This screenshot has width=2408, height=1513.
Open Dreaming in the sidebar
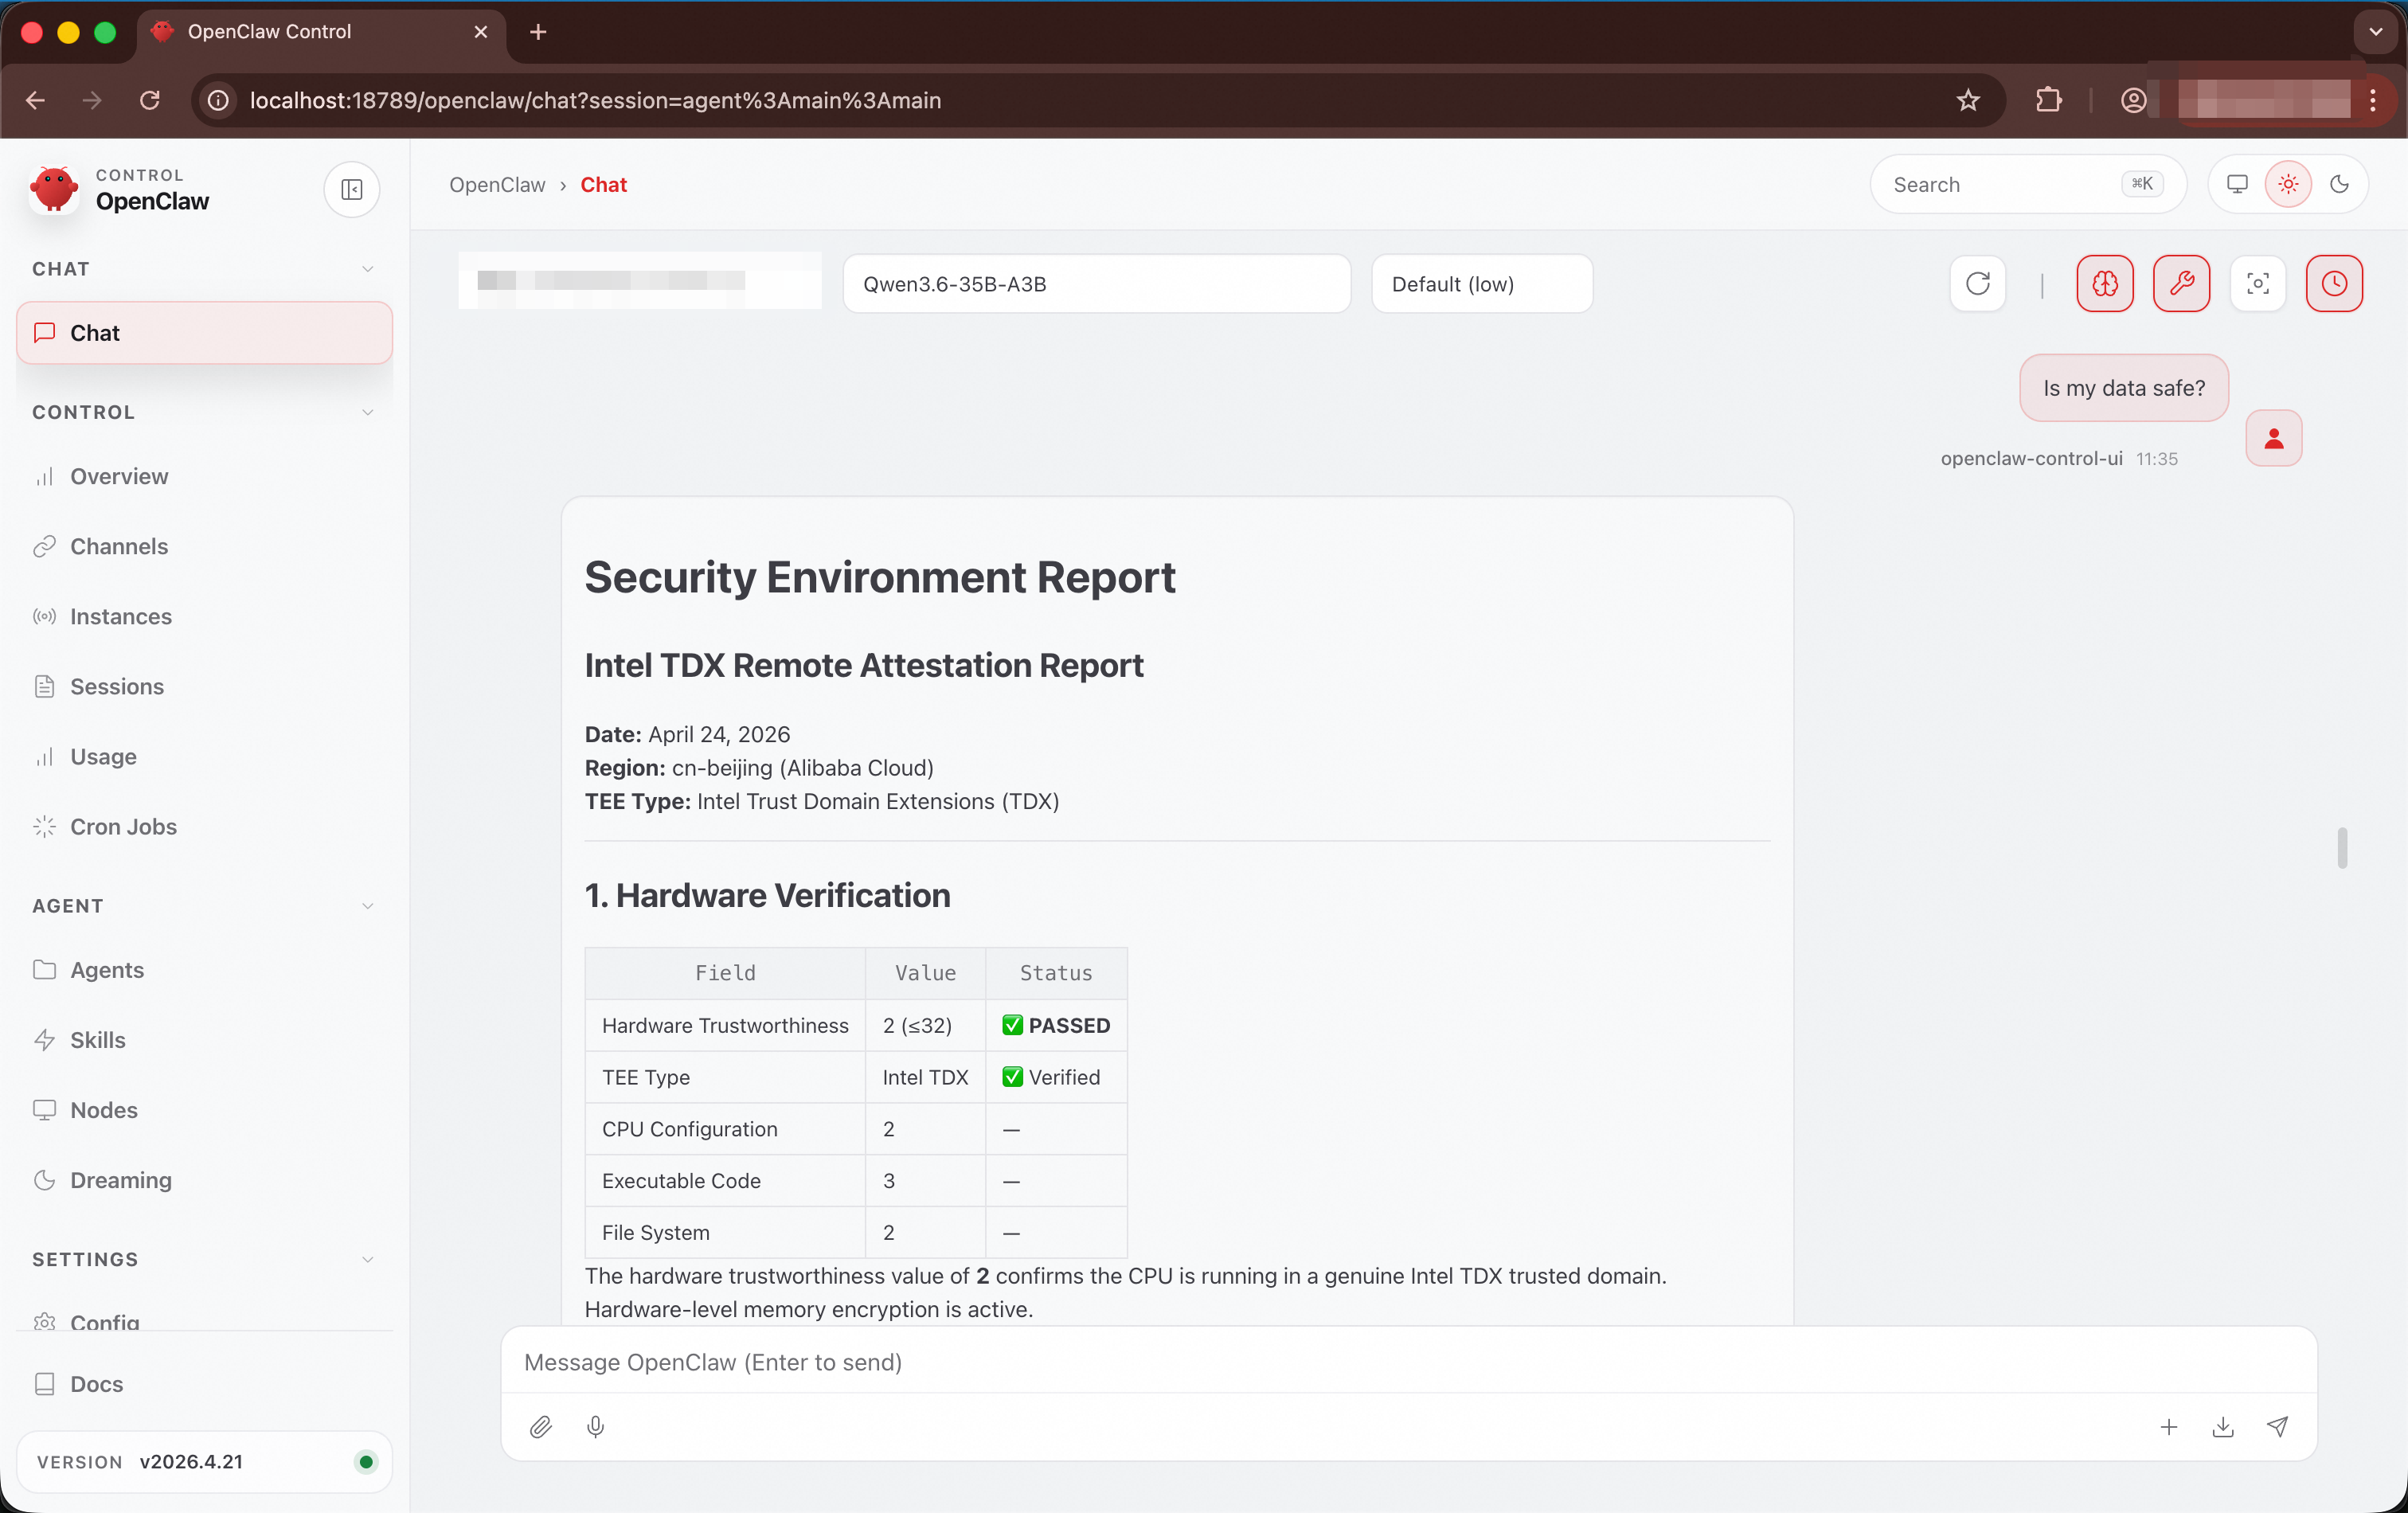[x=204, y=1180]
